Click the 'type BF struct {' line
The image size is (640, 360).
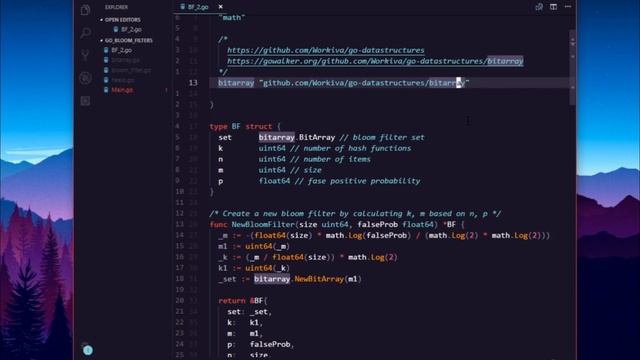pyautogui.click(x=245, y=127)
